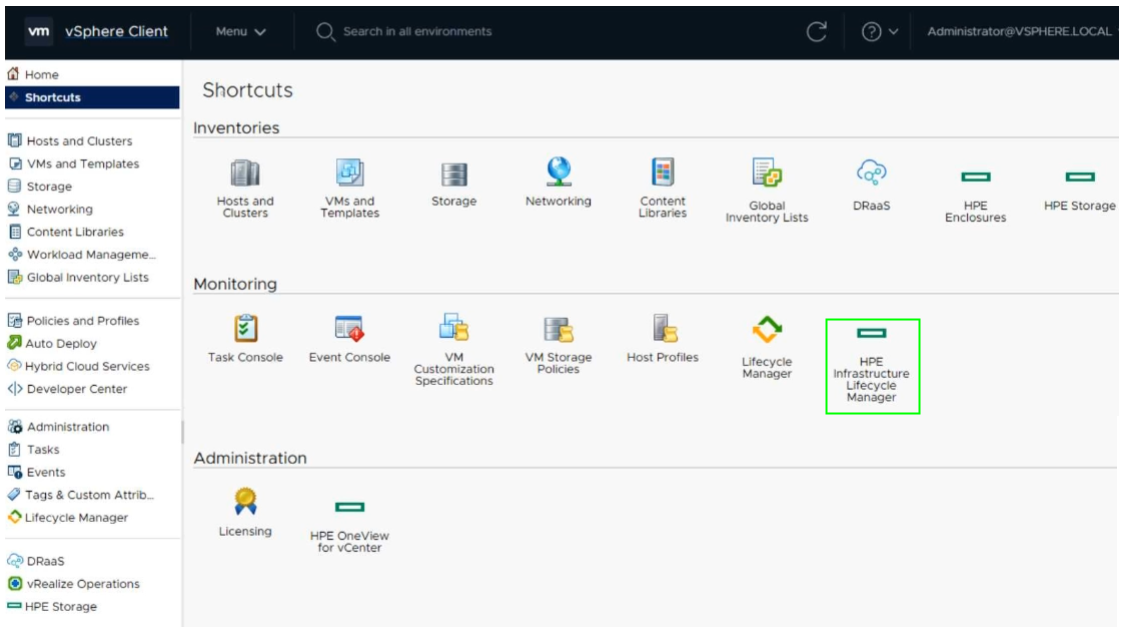Screen dimensions: 1123x627
Task: Select Tags & Custom Attributes in sidebar
Action: (x=92, y=495)
